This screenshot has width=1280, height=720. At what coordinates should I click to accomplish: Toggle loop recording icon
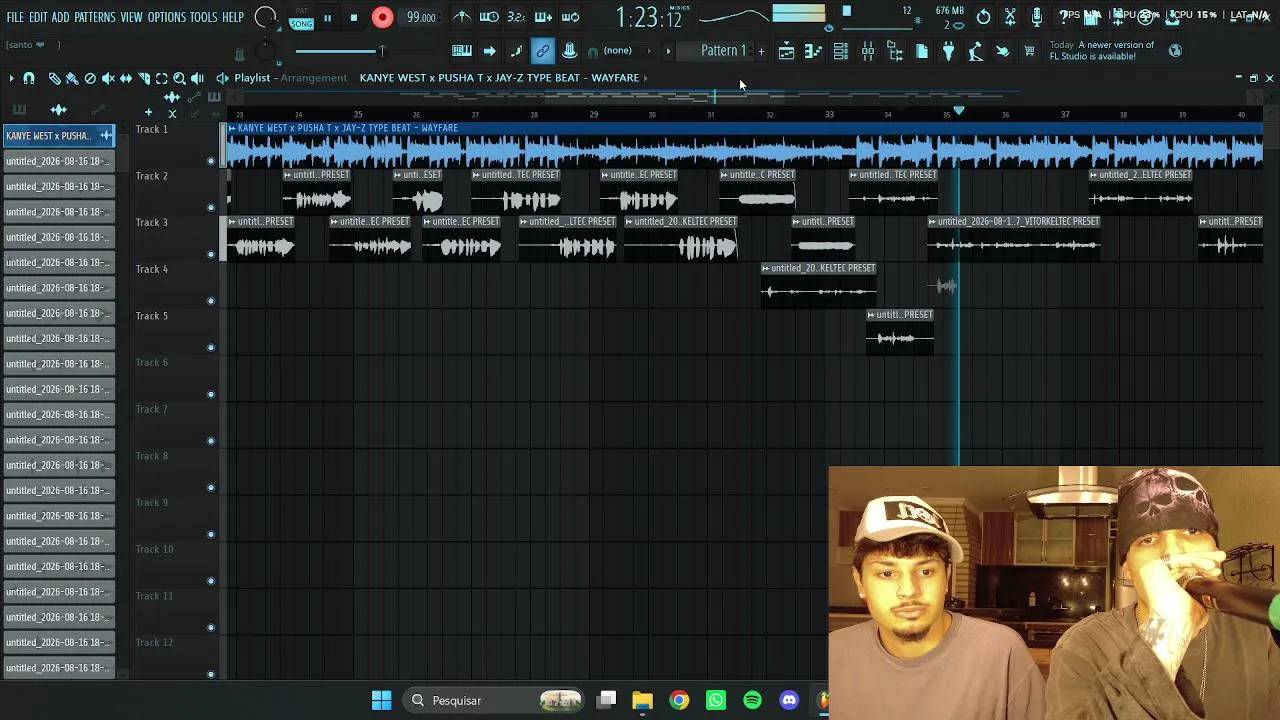[570, 17]
